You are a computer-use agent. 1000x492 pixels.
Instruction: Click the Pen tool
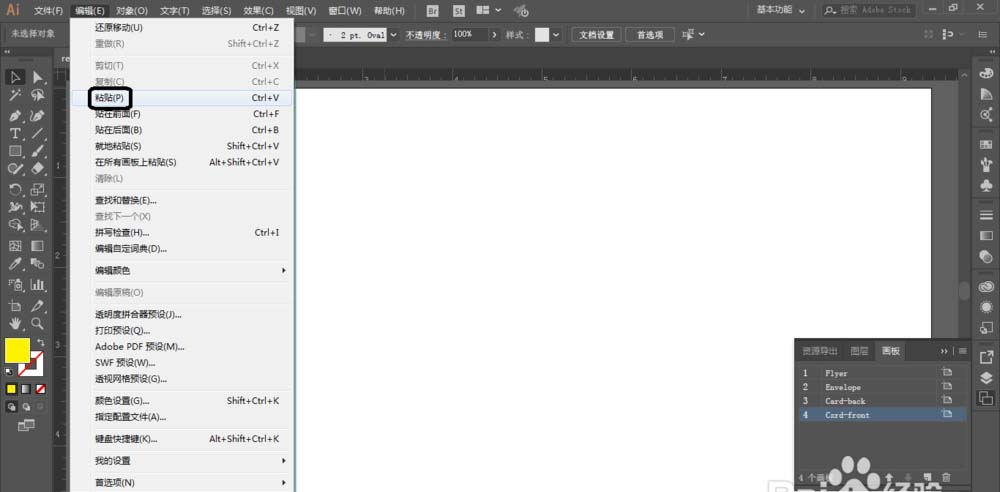(x=15, y=115)
